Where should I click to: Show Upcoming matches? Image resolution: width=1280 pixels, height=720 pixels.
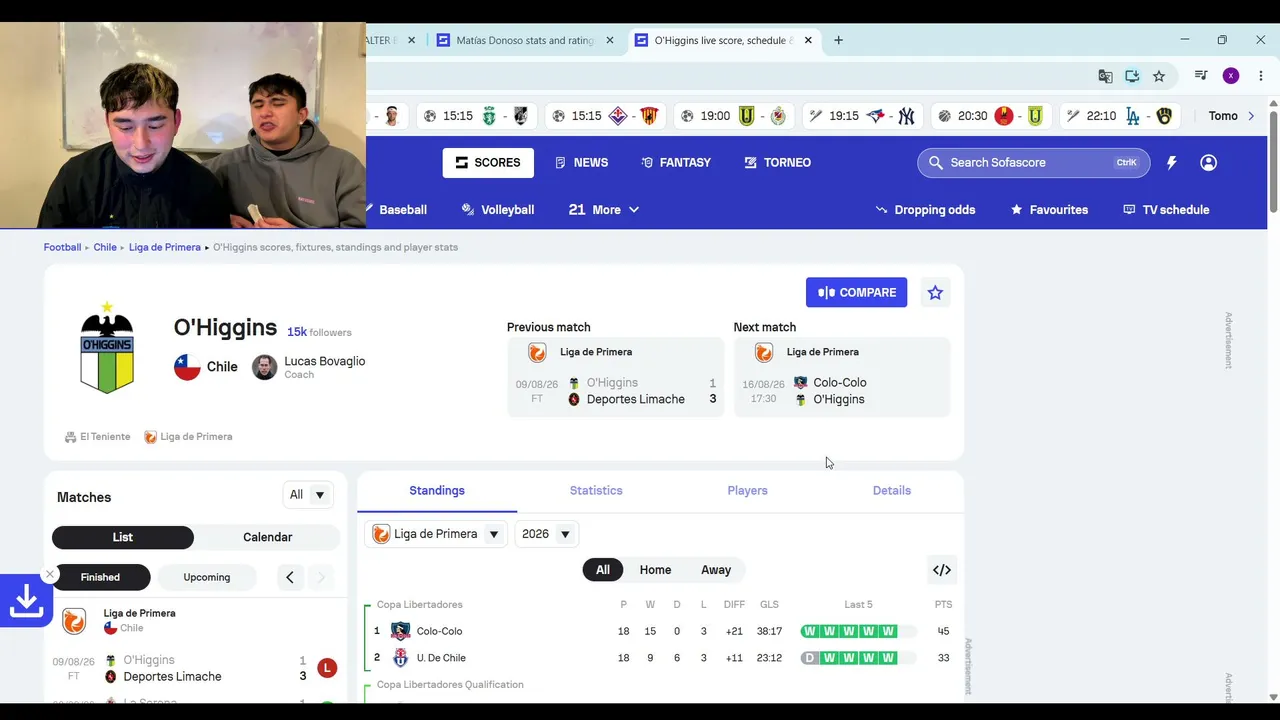coord(207,577)
